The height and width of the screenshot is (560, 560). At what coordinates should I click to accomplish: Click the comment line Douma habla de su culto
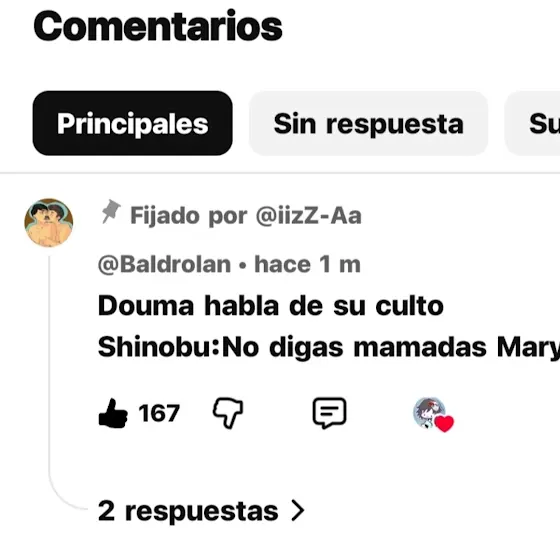point(270,306)
